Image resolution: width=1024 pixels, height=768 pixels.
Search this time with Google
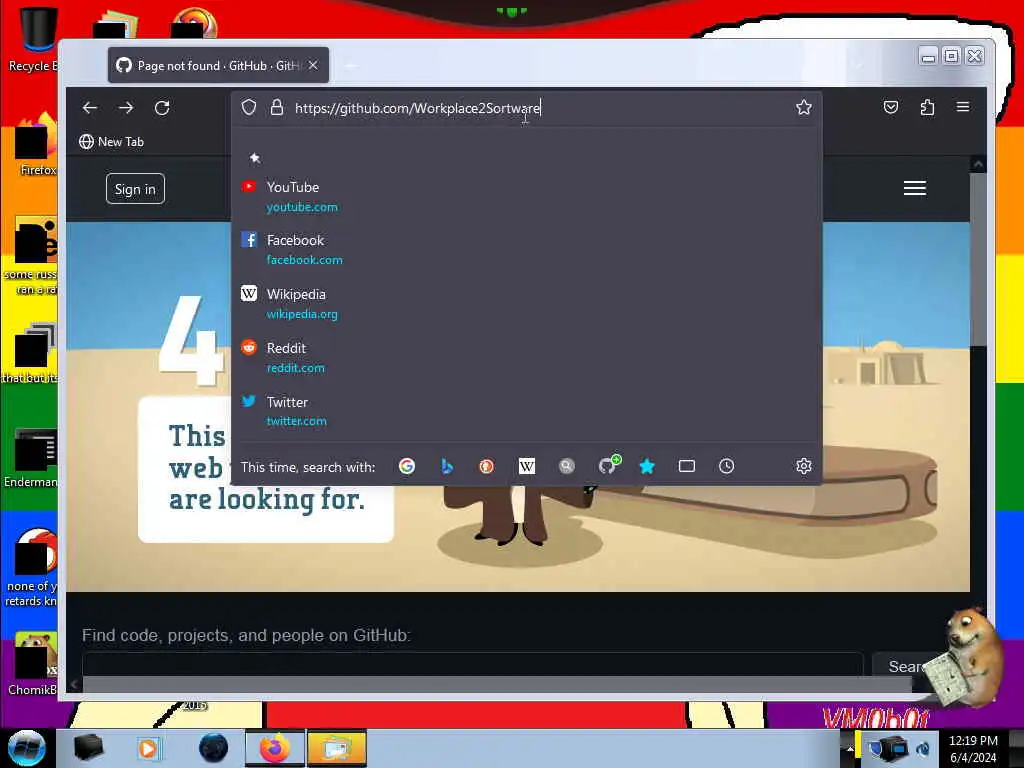[x=407, y=466]
